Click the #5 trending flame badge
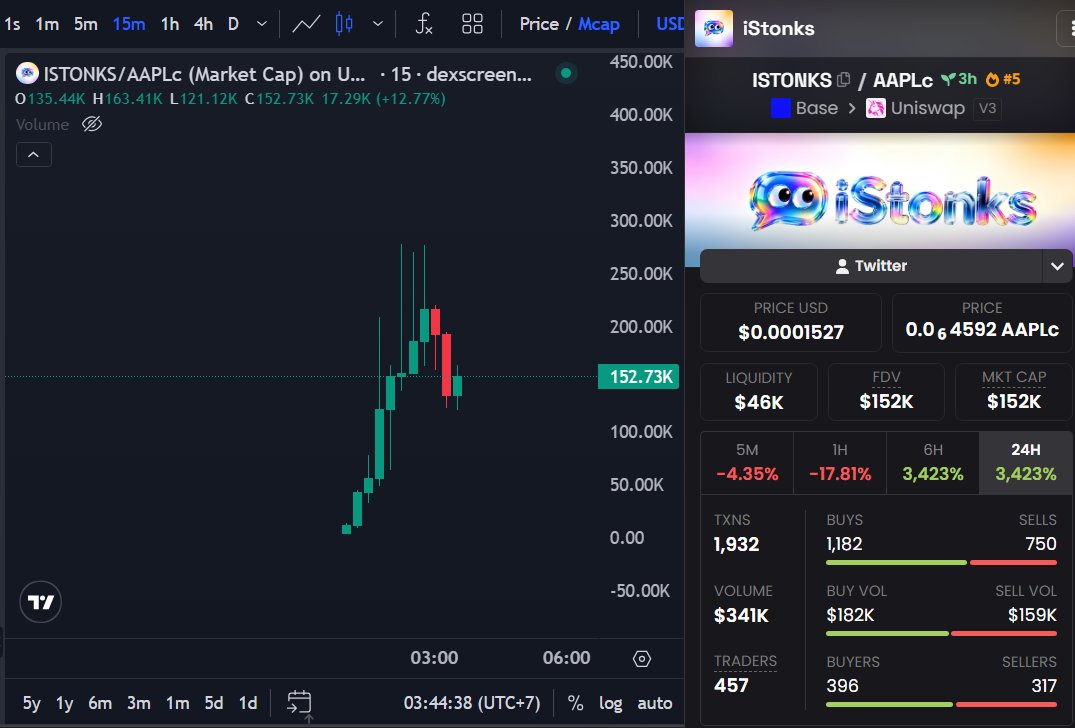This screenshot has height=728, width=1075. (x=1003, y=80)
